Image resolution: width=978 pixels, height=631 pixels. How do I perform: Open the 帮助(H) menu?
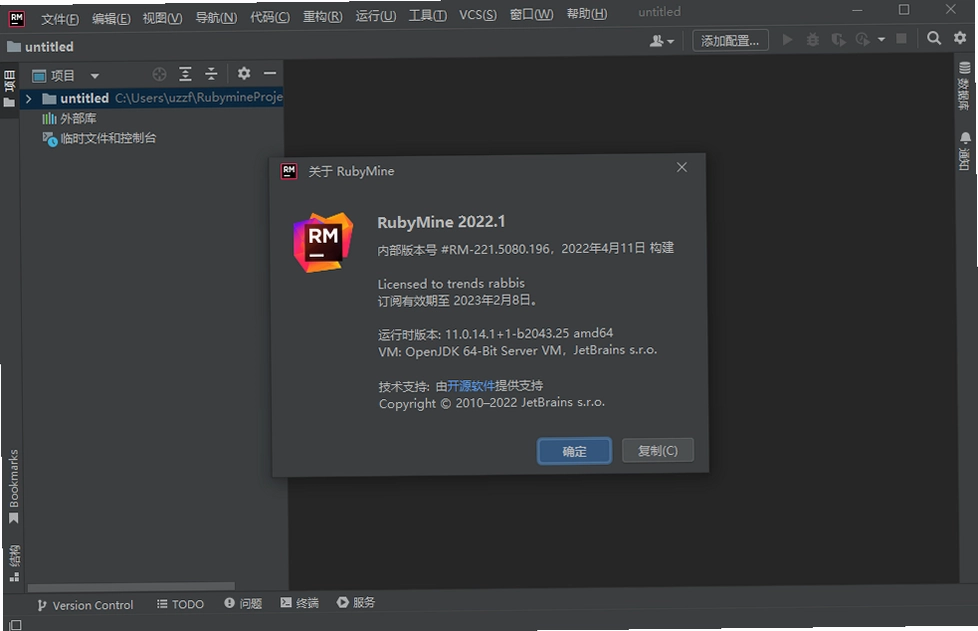click(586, 13)
